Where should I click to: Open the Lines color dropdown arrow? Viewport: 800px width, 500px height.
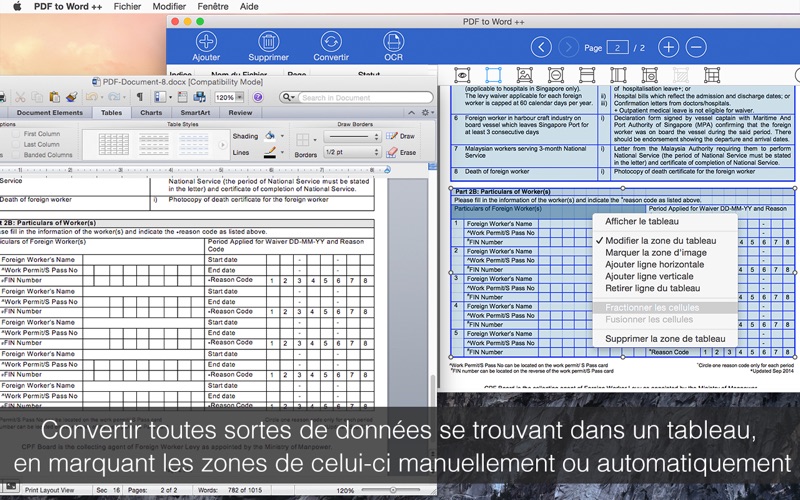[282, 153]
